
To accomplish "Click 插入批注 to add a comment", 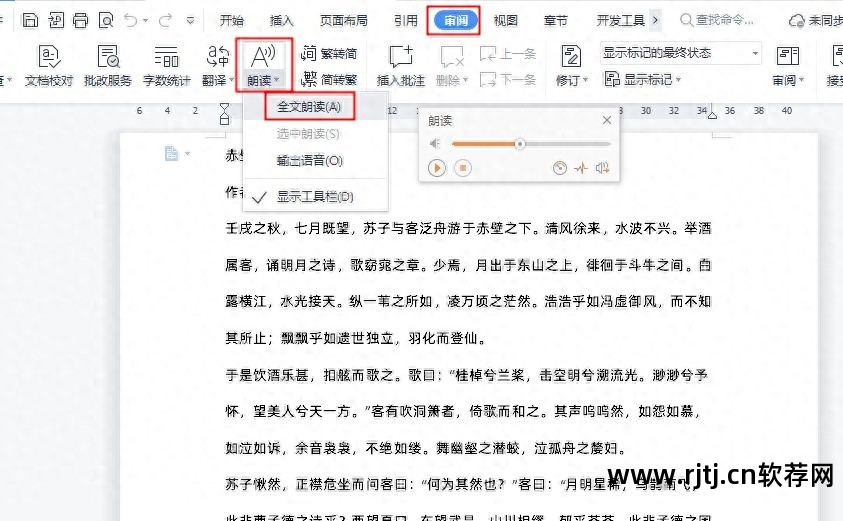I will click(401, 66).
